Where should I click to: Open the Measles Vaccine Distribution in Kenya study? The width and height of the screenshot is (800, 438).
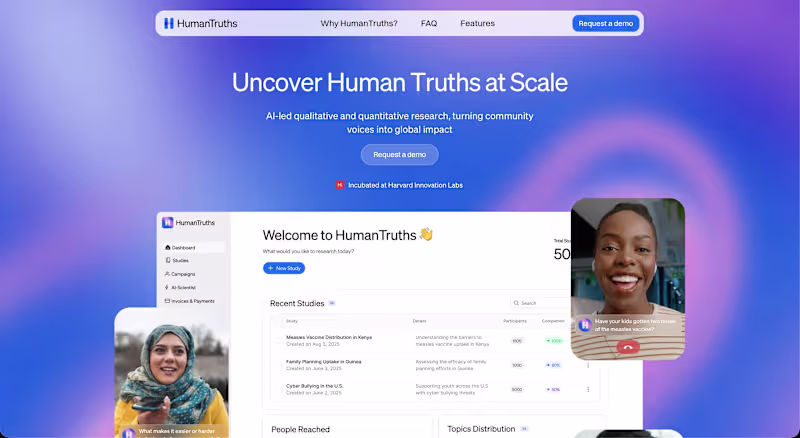point(329,337)
